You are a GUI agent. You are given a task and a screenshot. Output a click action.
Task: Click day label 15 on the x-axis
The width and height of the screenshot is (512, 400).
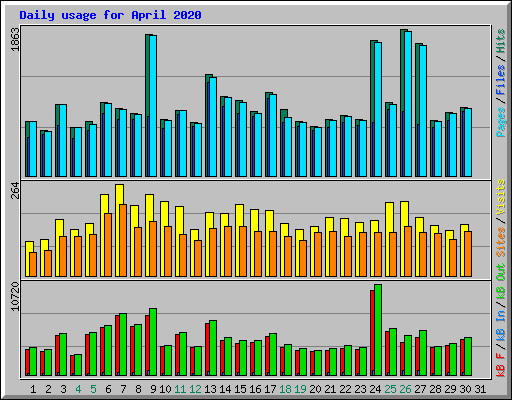(x=240, y=389)
